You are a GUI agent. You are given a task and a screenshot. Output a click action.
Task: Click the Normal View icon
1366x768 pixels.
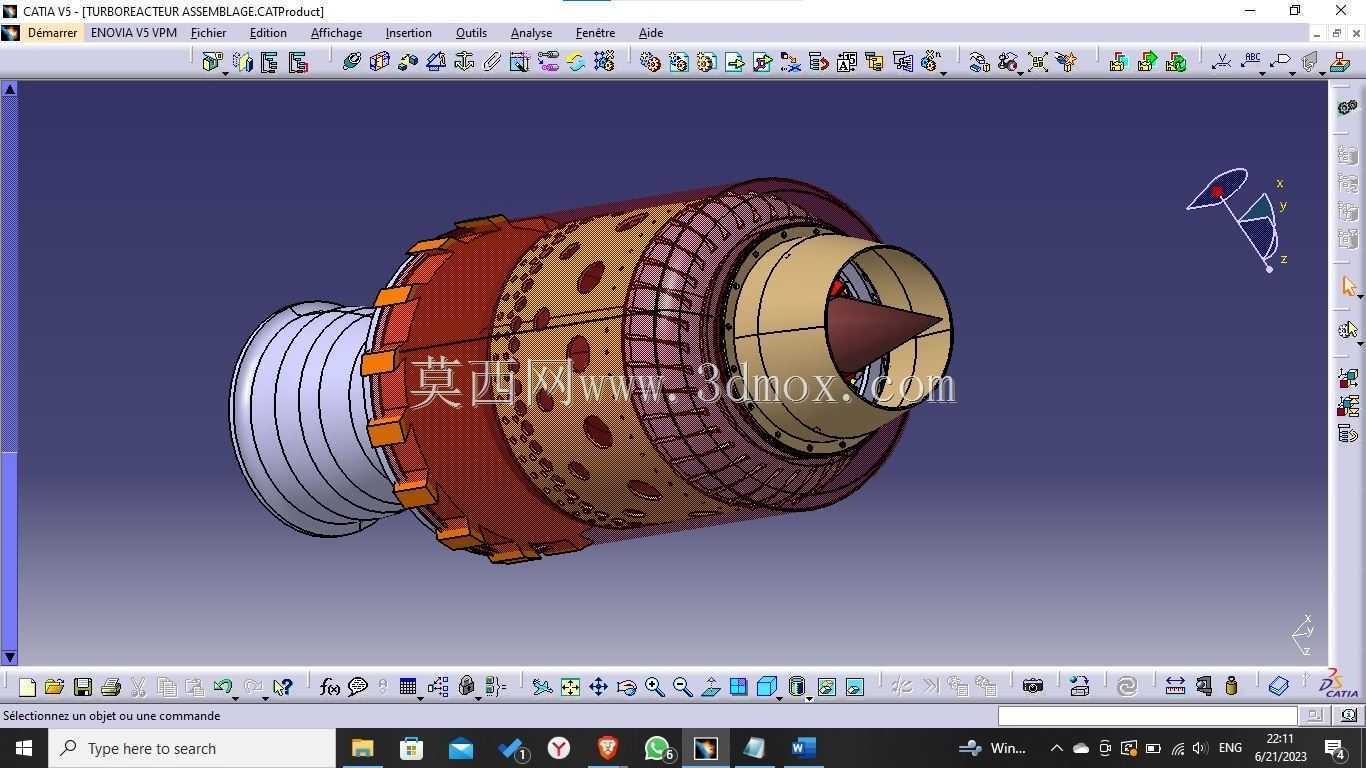click(x=710, y=686)
